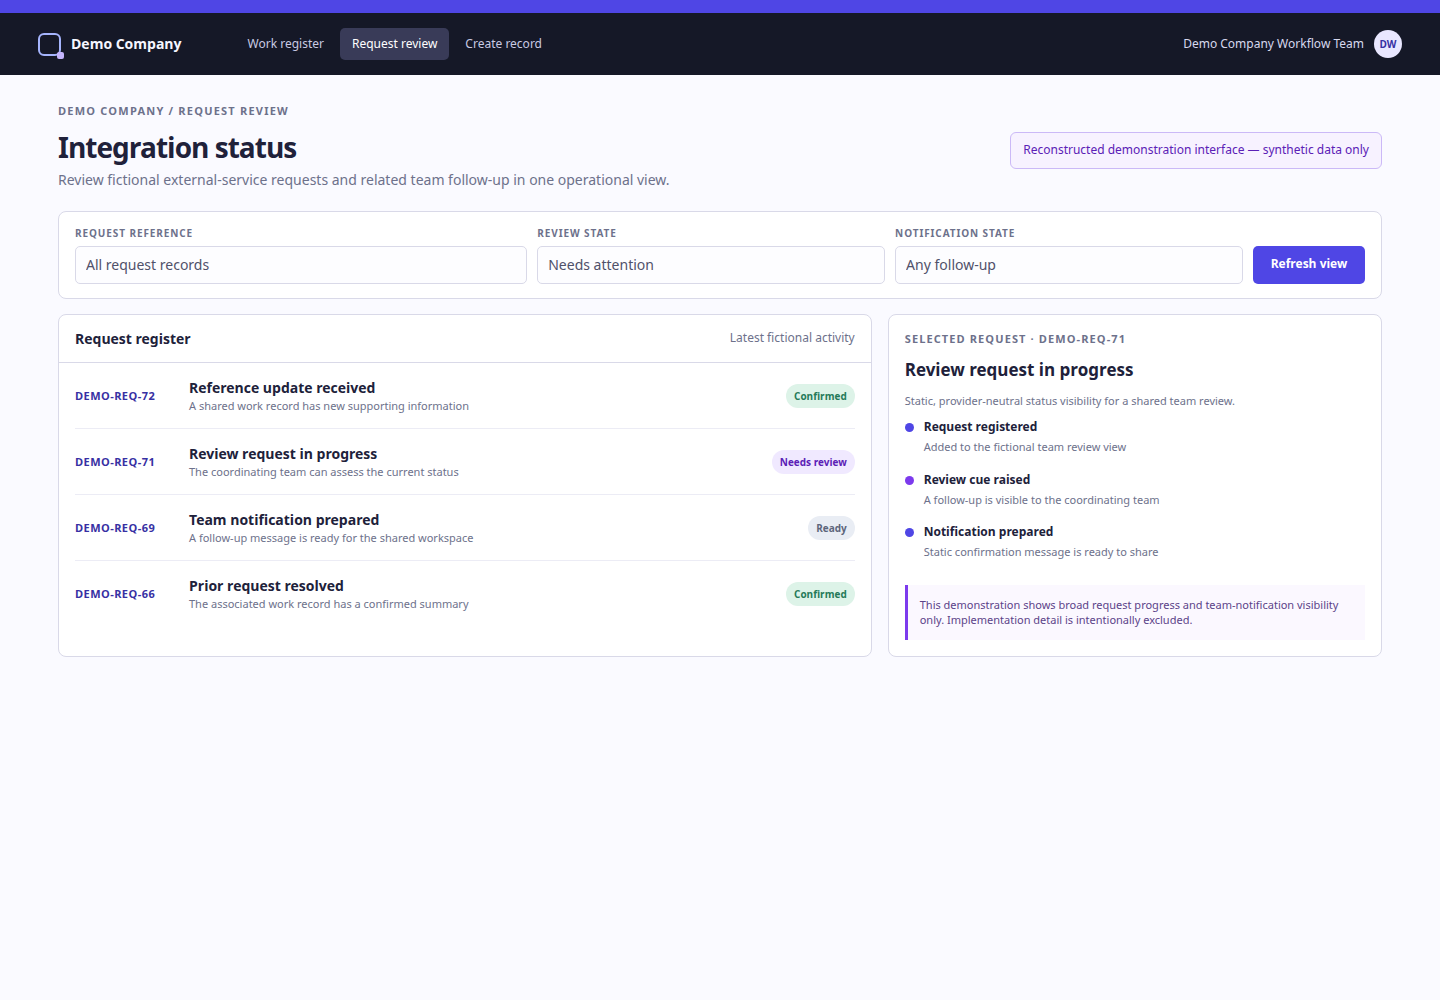Go to the Create record tab
This screenshot has height=1000, width=1440.
coord(503,44)
